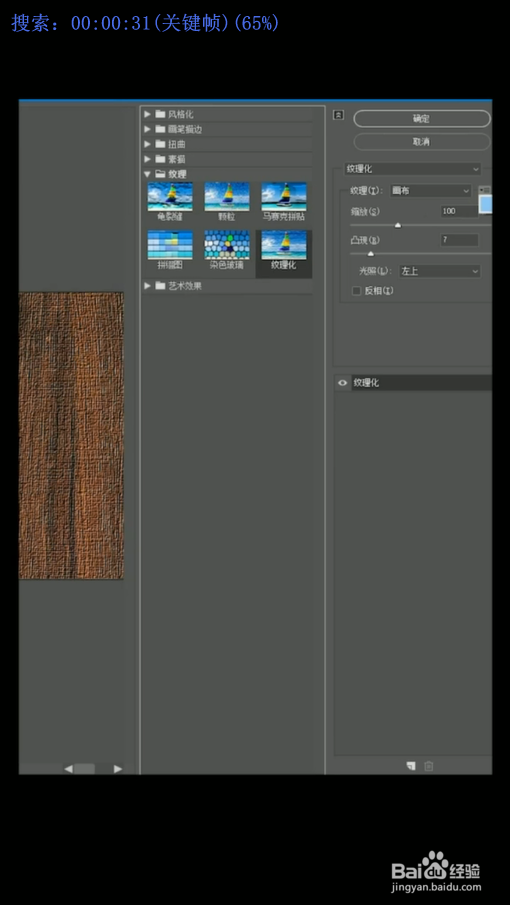Image resolution: width=510 pixels, height=905 pixels.
Task: Click the 确定 button
Action: click(x=421, y=119)
